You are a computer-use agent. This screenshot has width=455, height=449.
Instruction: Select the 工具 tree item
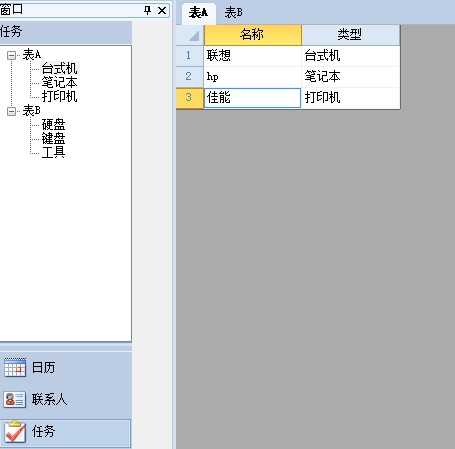(53, 152)
